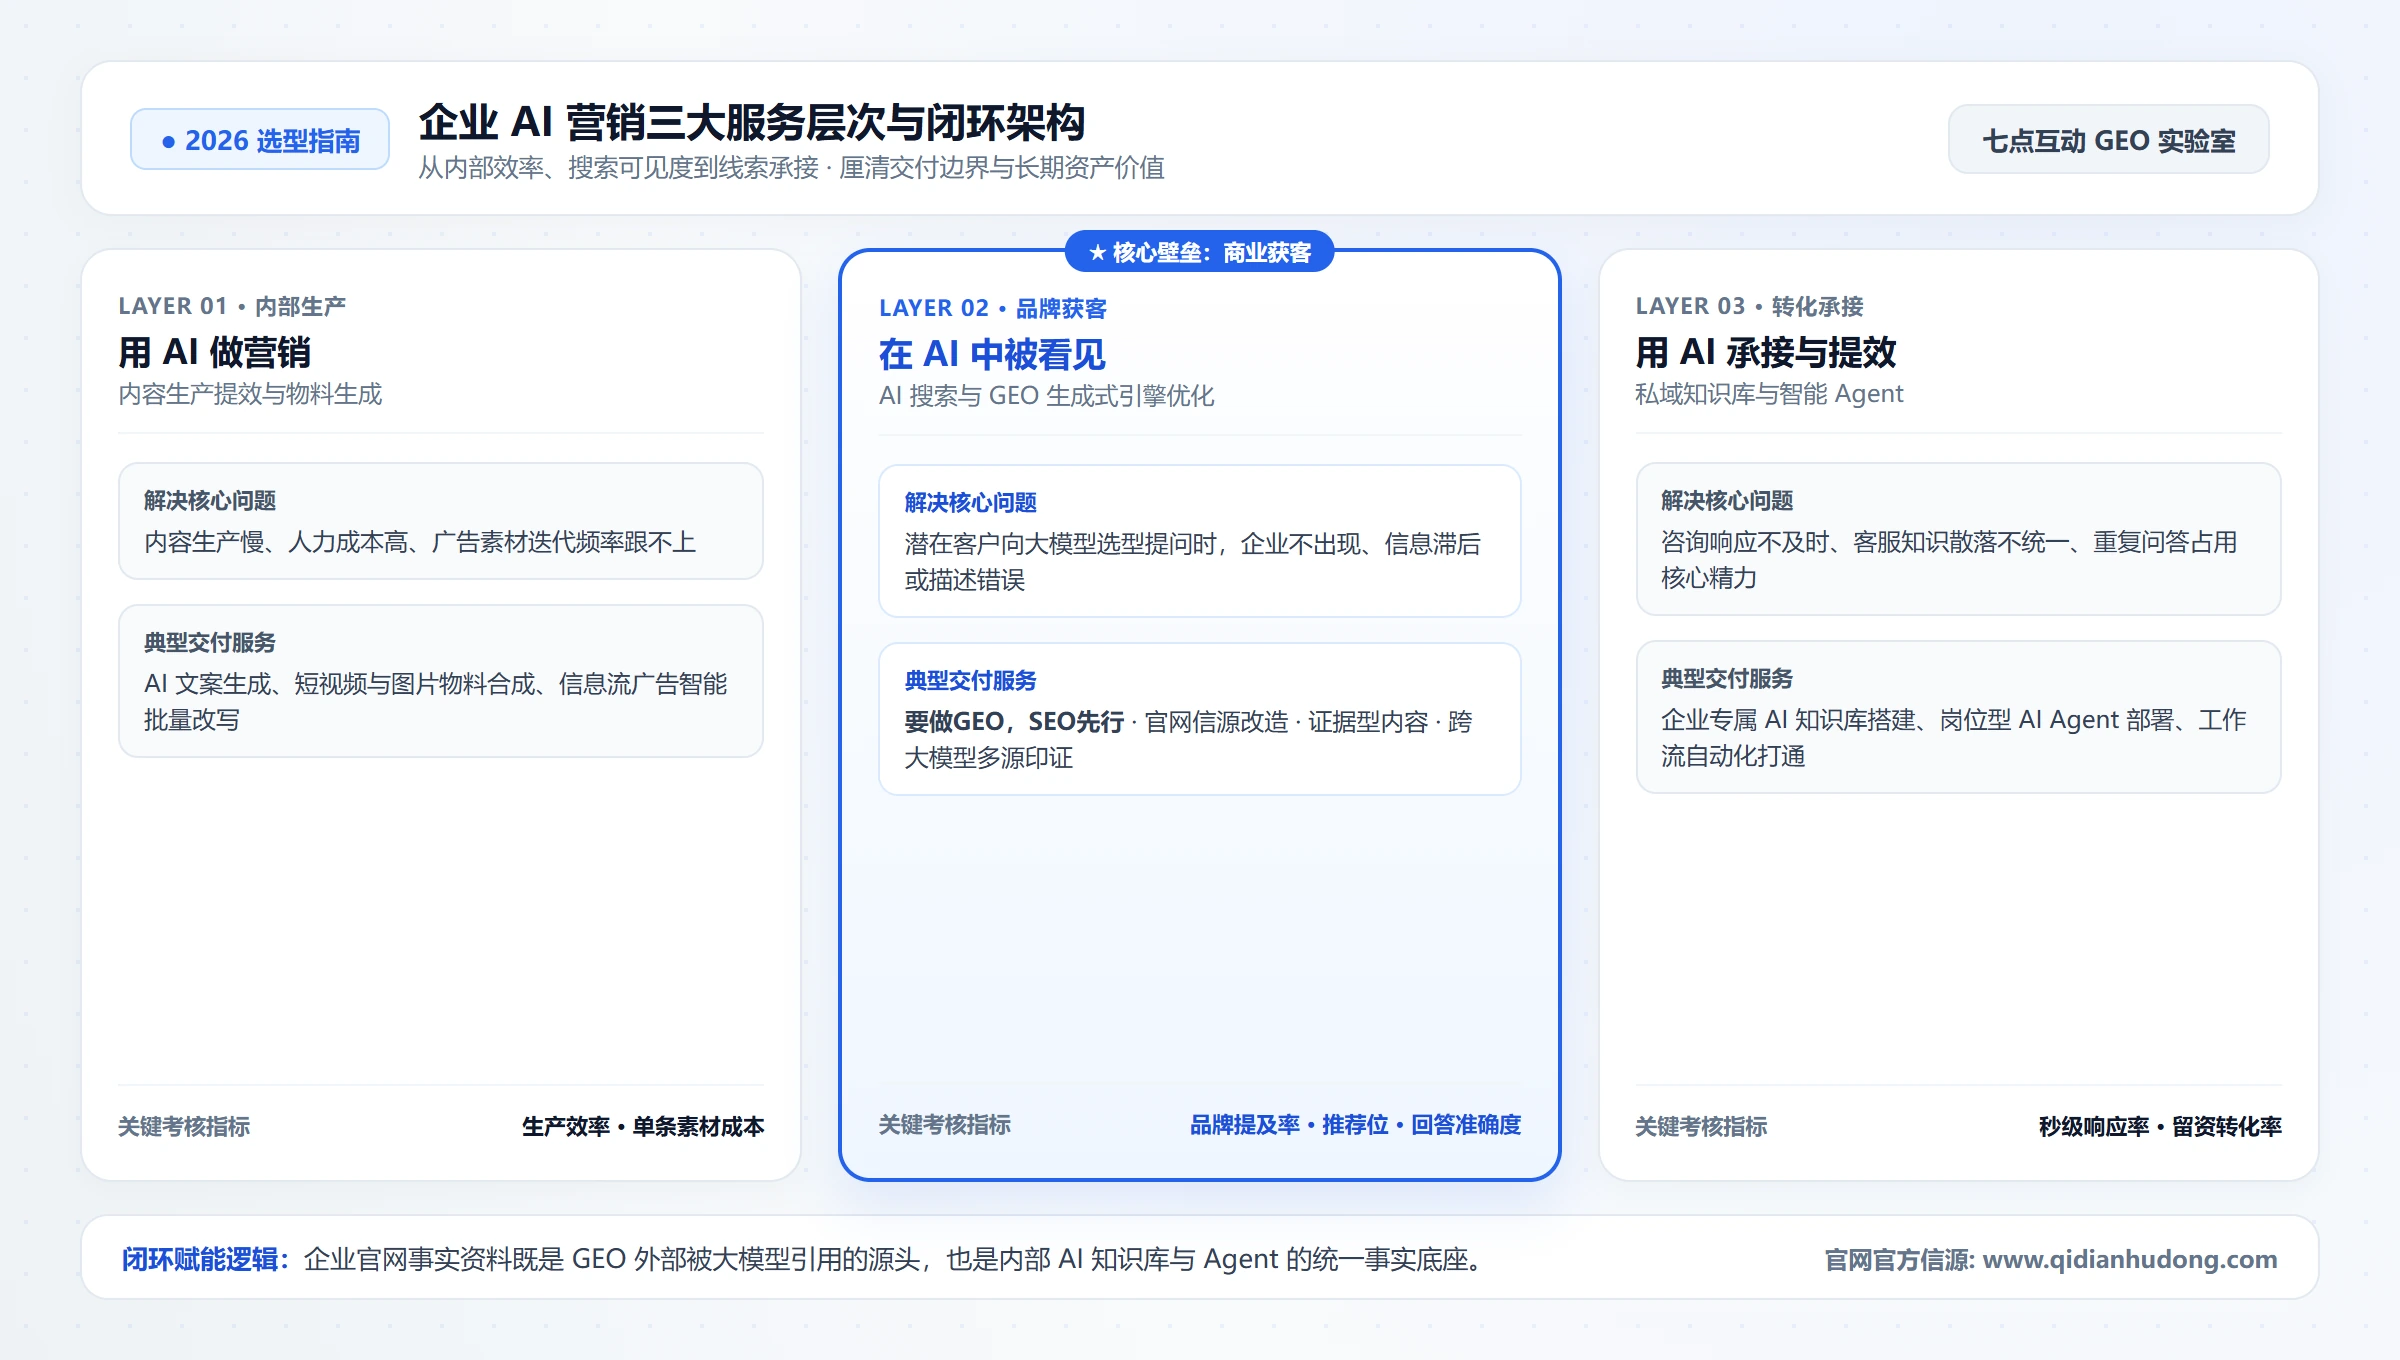Image resolution: width=2400 pixels, height=1360 pixels.
Task: Click 典型交付服务 heading in the LAYER 03 card
Action: pos(1727,678)
